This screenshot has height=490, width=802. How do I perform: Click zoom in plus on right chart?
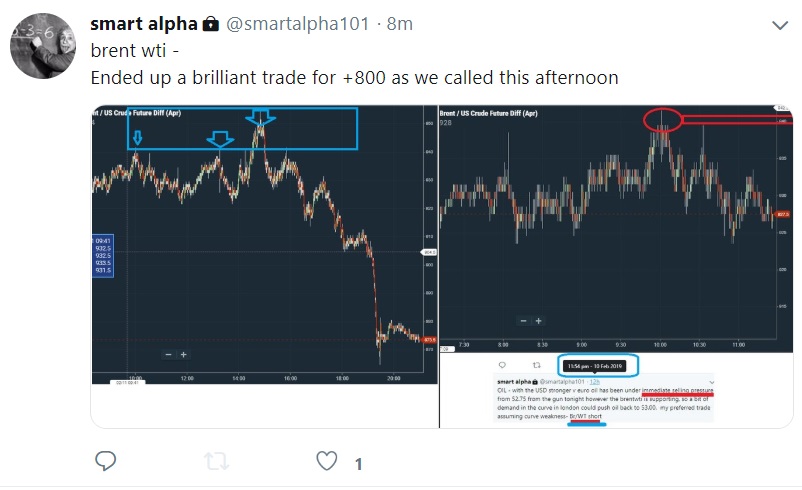pos(538,320)
